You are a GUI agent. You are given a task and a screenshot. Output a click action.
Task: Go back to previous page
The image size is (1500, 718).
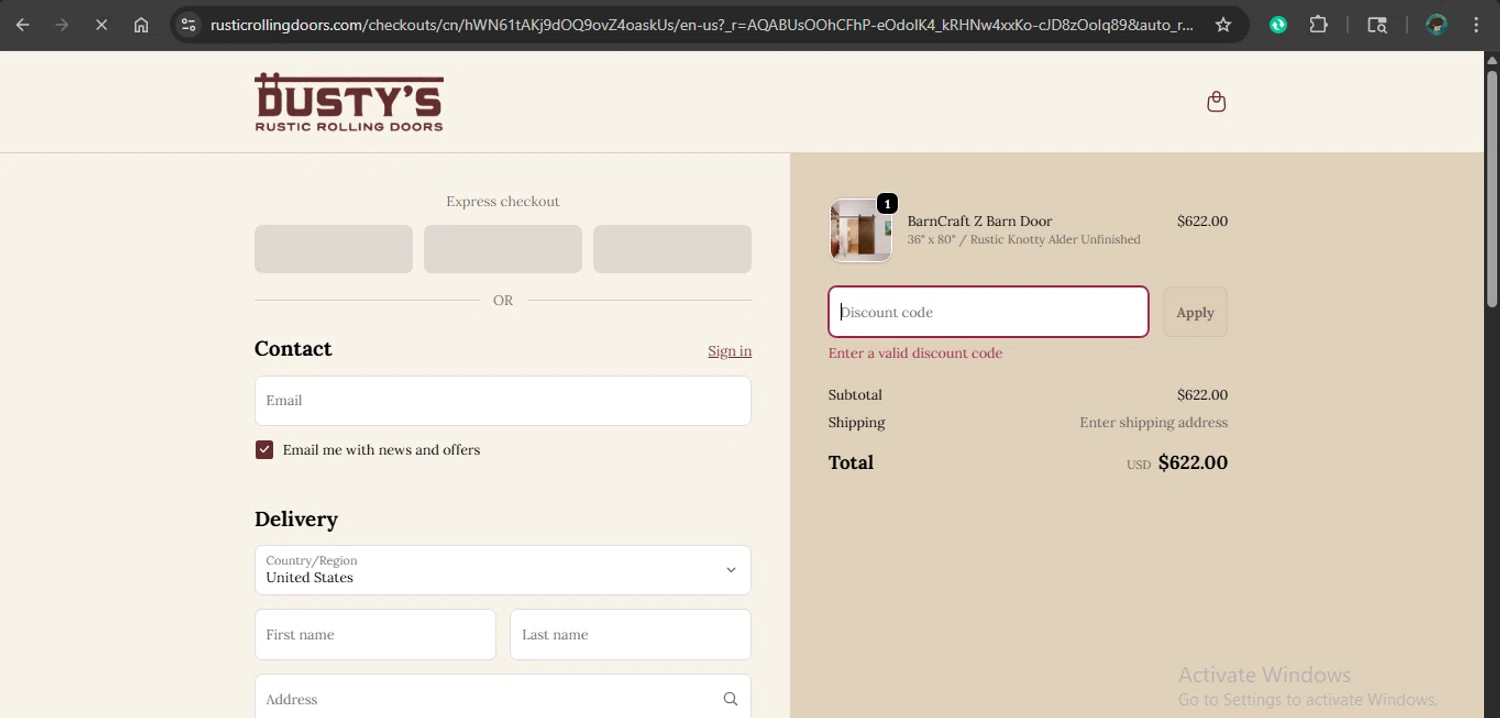coord(22,25)
